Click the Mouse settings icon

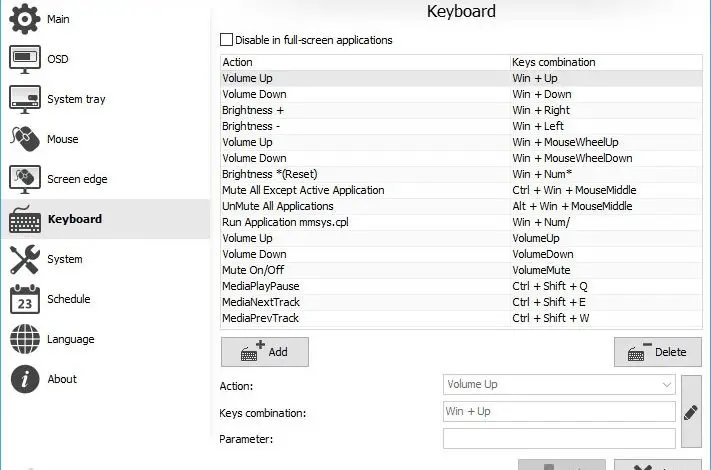(24, 139)
